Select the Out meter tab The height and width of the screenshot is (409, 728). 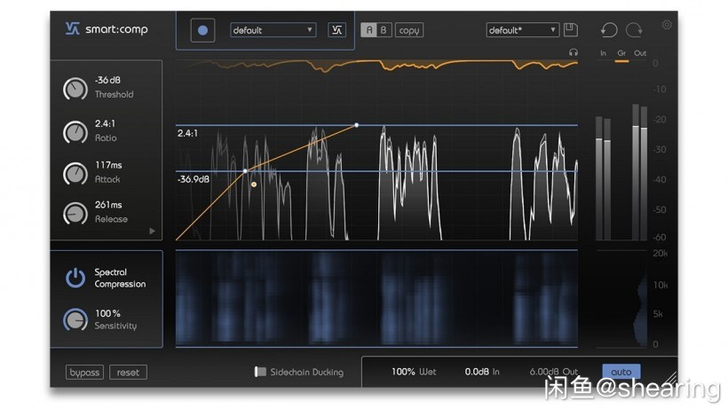640,53
